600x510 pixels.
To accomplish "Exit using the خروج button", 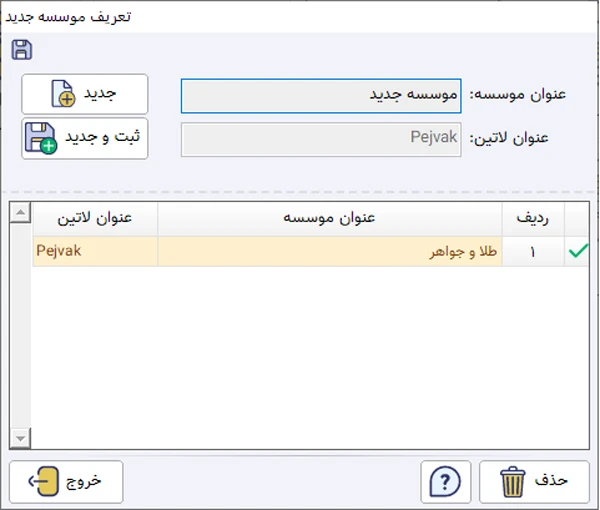I will click(x=66, y=481).
